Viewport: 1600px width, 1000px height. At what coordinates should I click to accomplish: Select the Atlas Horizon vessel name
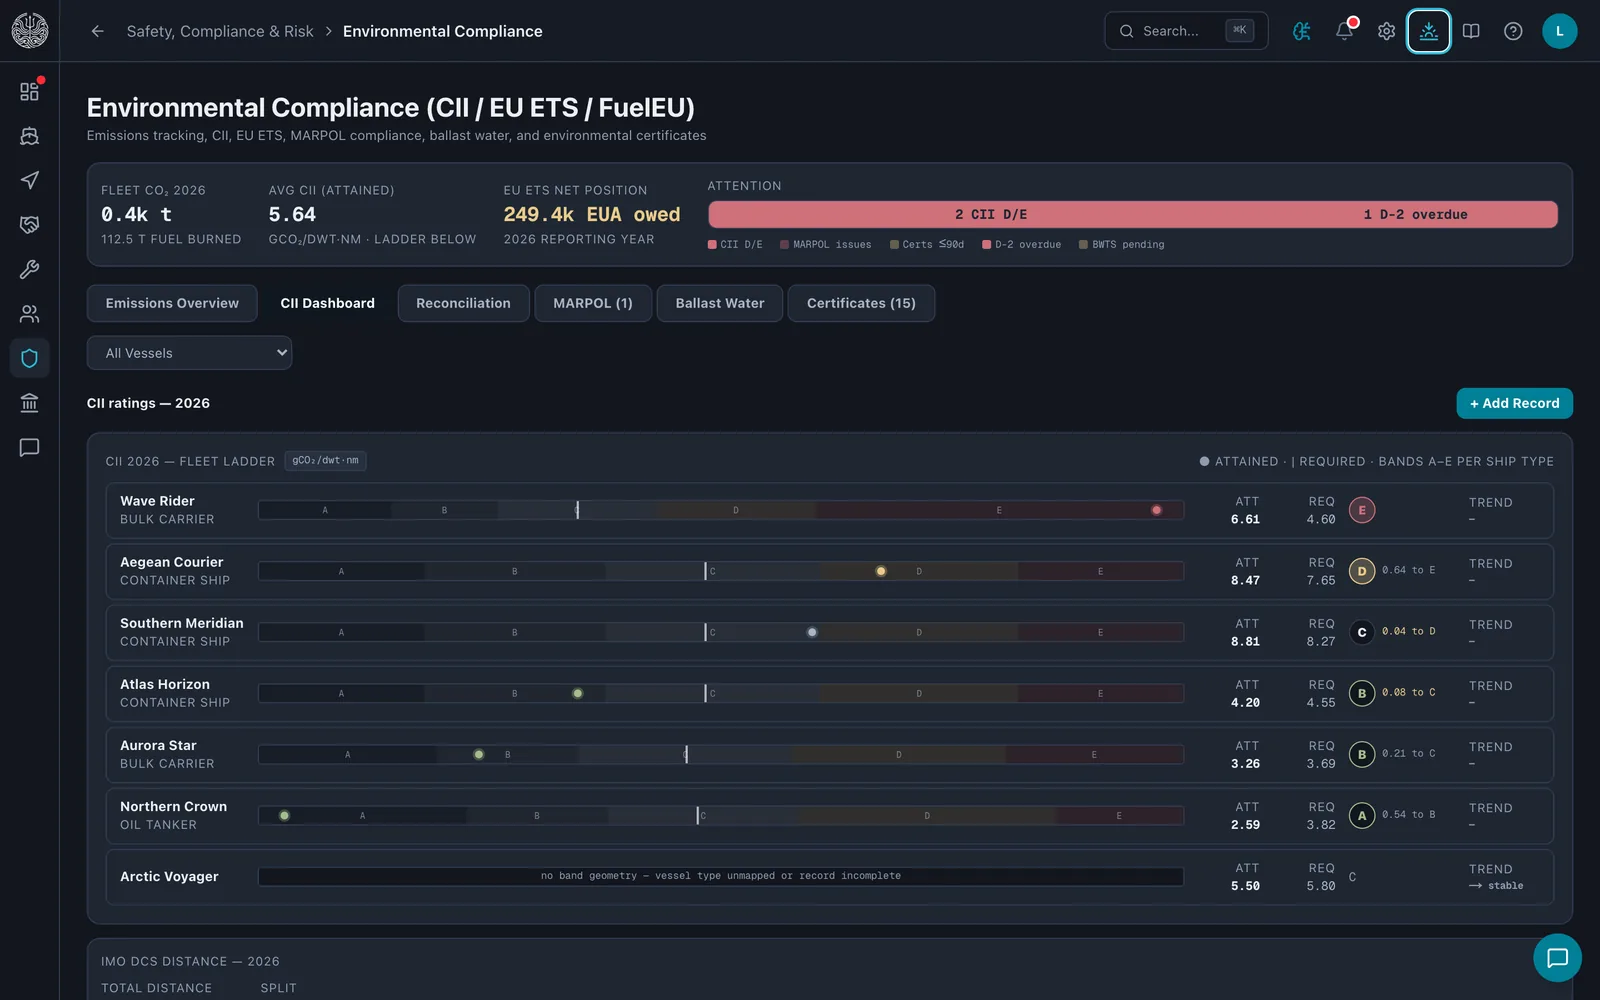pyautogui.click(x=165, y=684)
